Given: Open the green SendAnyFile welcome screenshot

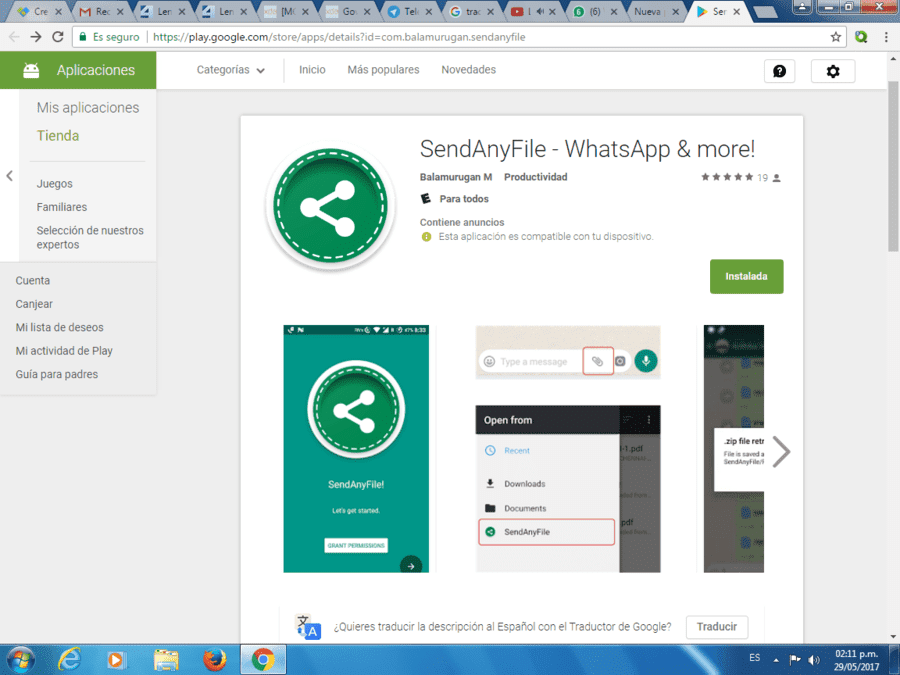Looking at the screenshot, I should (x=356, y=449).
